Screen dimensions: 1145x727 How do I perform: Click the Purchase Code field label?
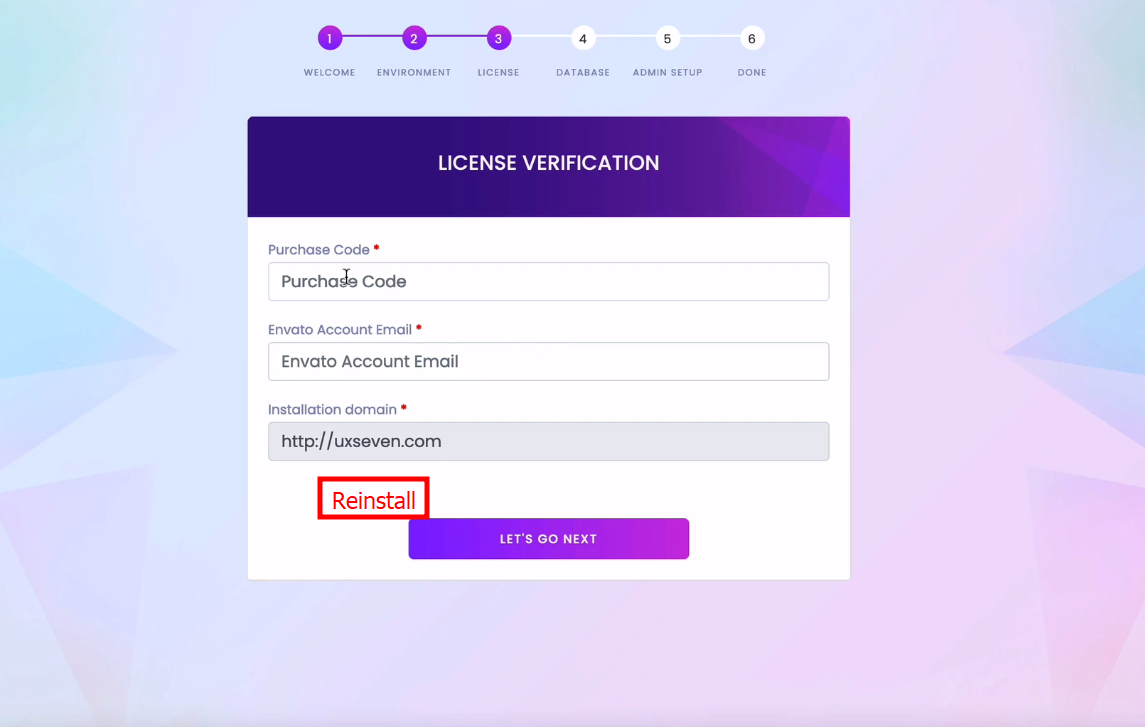pos(319,250)
